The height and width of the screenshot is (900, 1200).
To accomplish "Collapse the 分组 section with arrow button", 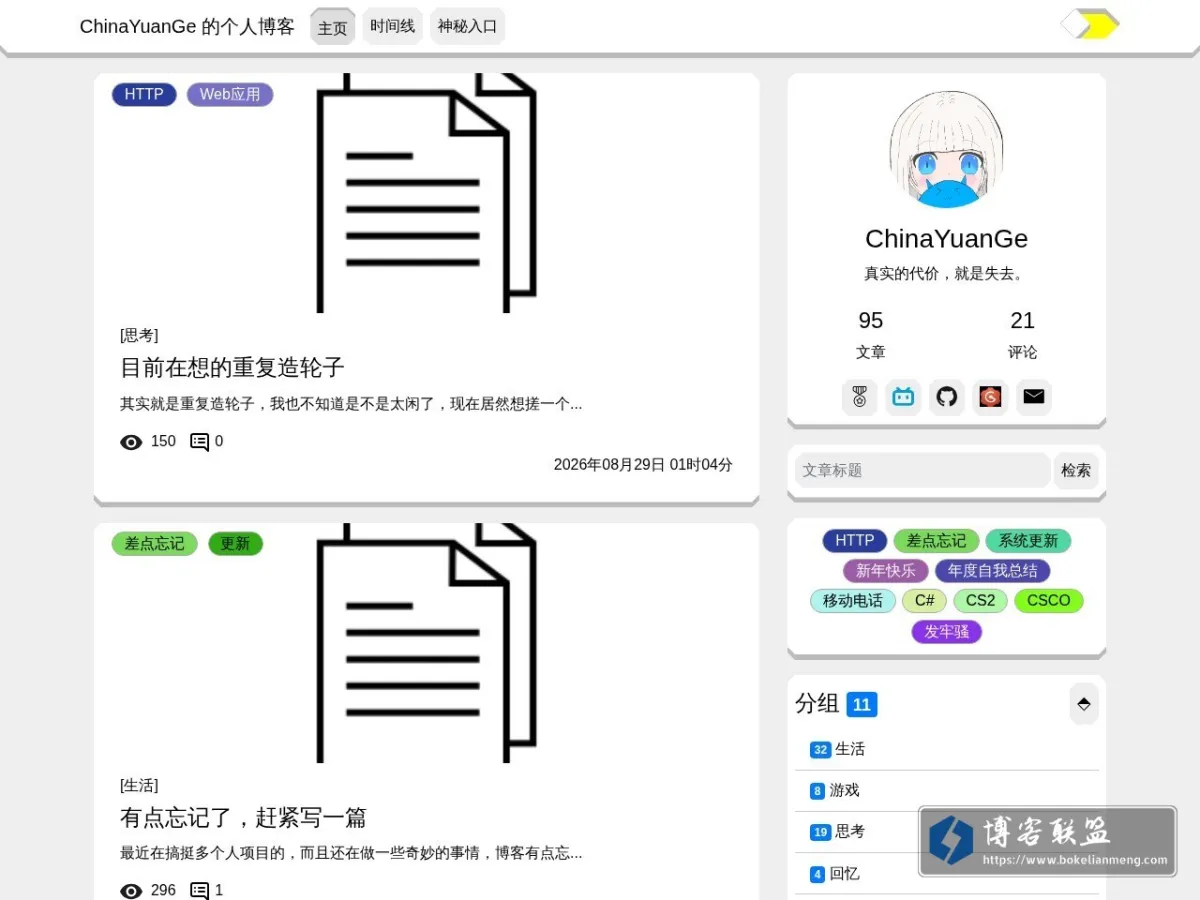I will click(x=1084, y=704).
